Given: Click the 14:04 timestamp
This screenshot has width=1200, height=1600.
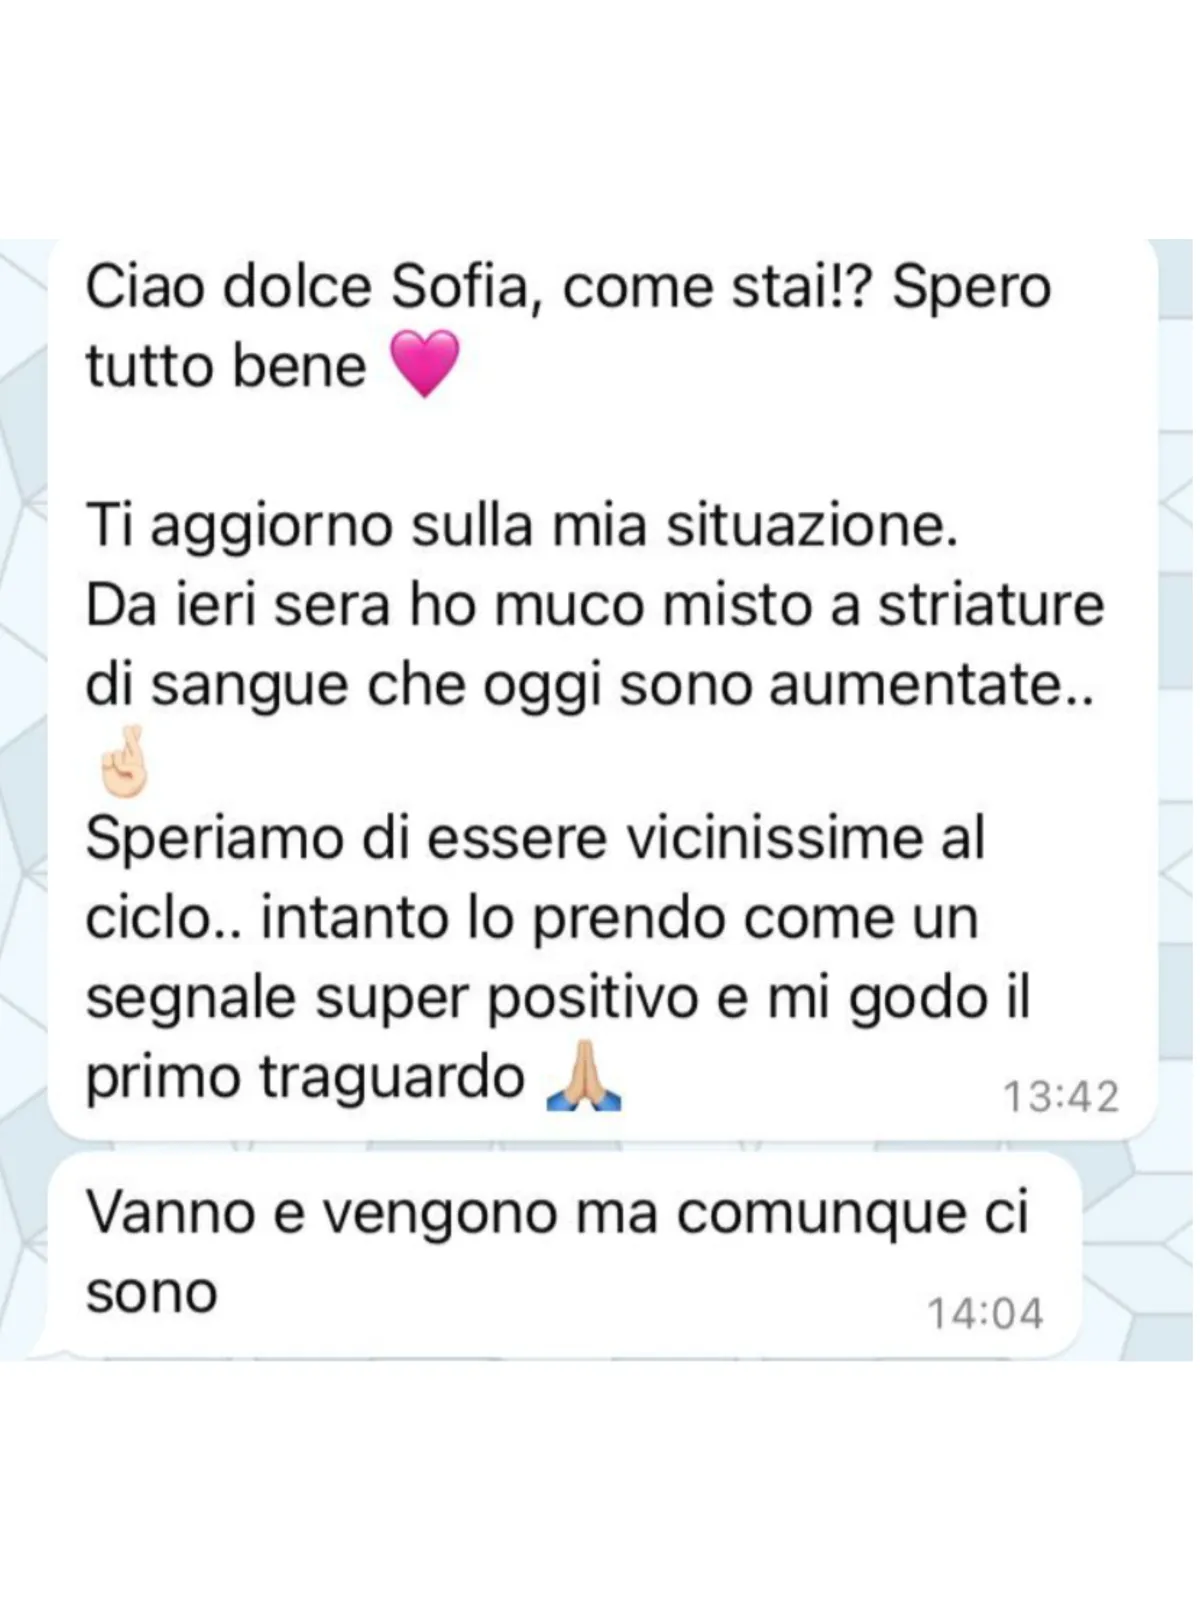Looking at the screenshot, I should click(x=985, y=1313).
